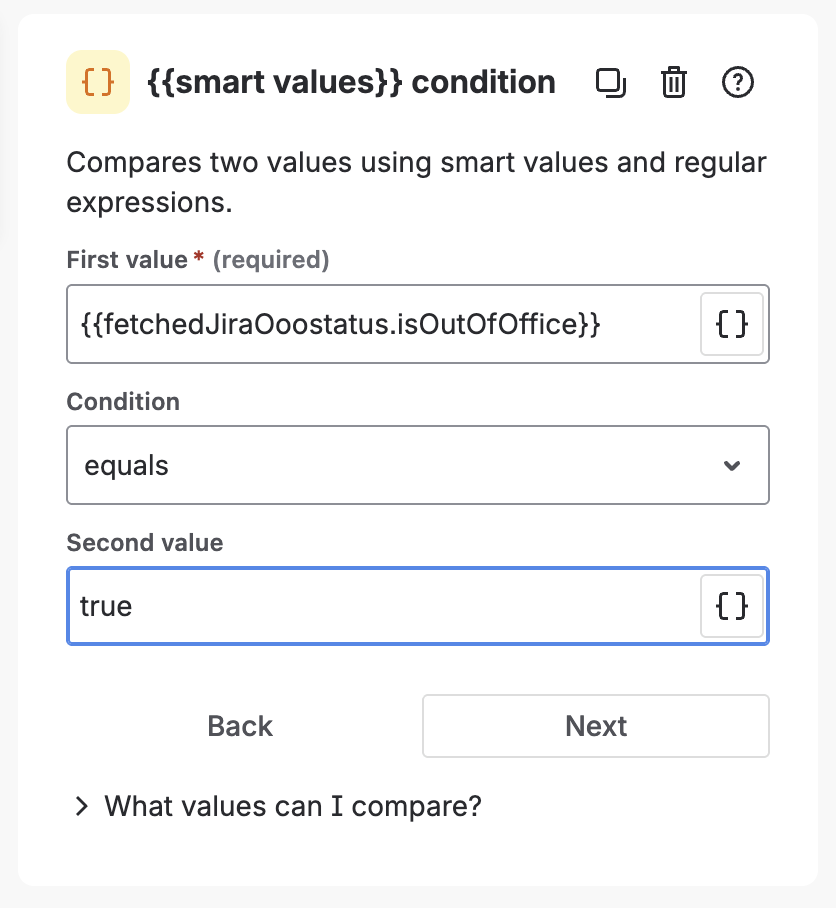The image size is (836, 908).
Task: Duplicate this condition component
Action: click(610, 83)
